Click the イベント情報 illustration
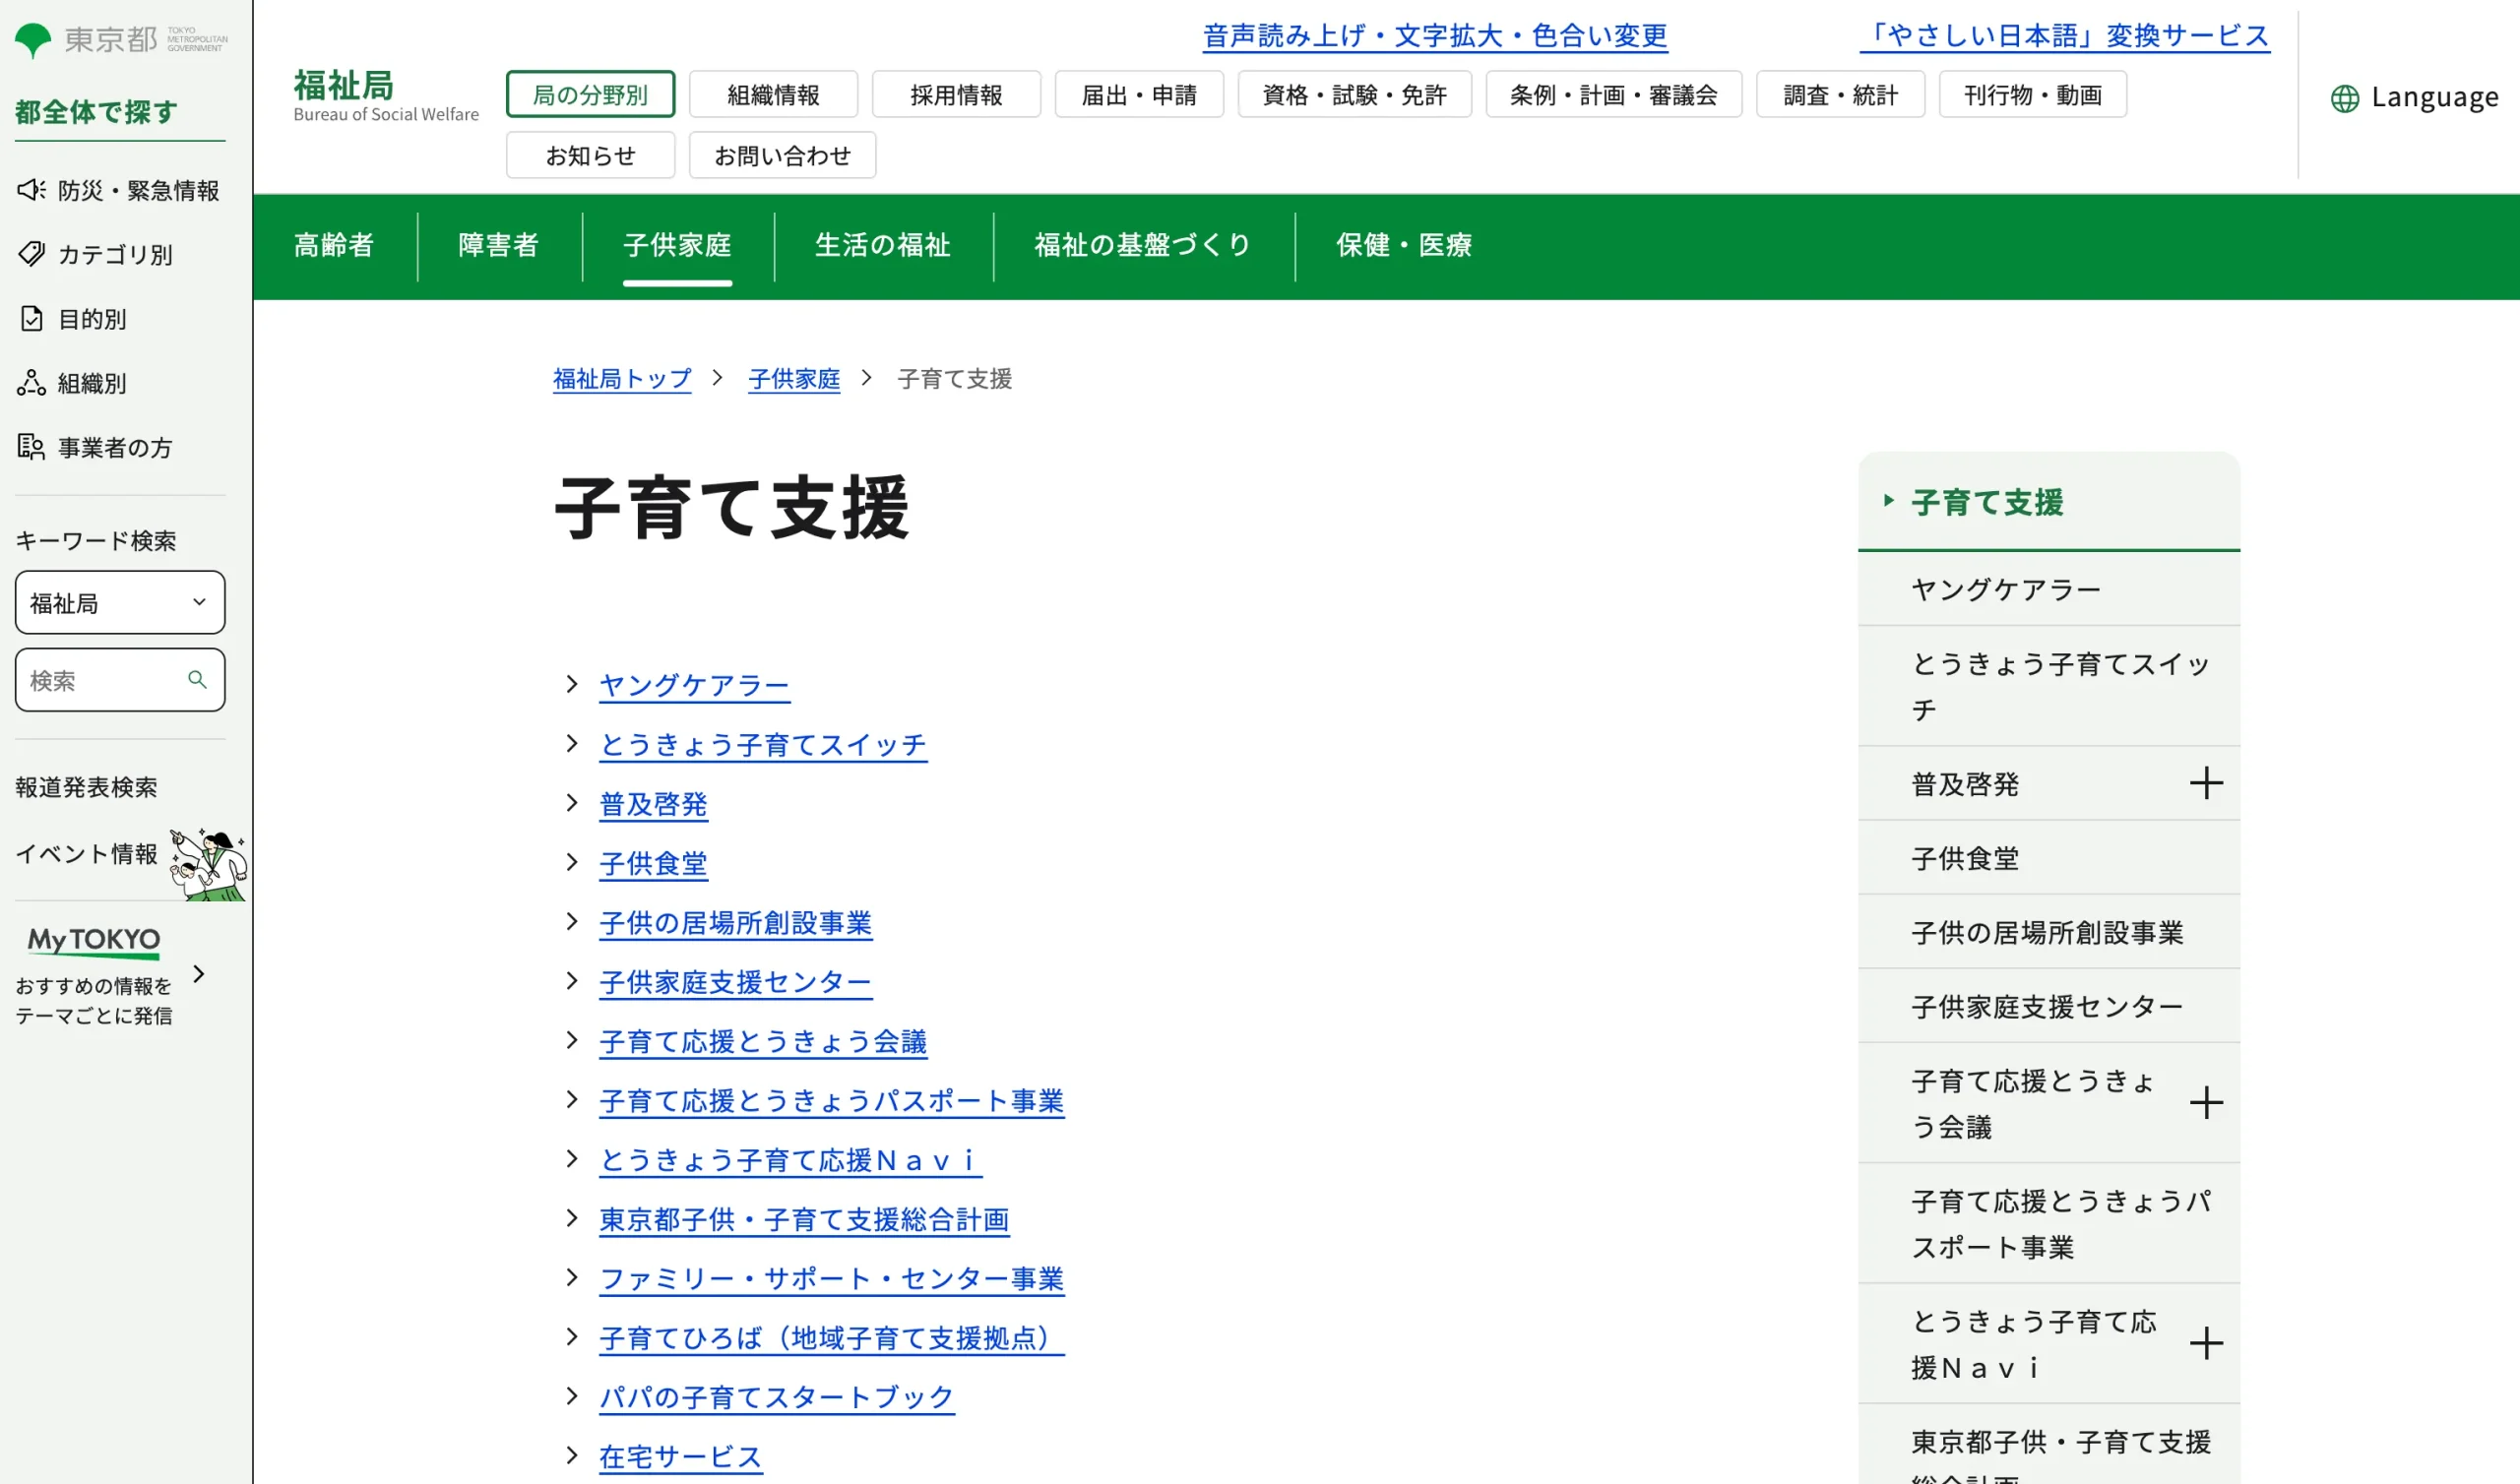This screenshot has height=1484, width=2520. click(207, 865)
